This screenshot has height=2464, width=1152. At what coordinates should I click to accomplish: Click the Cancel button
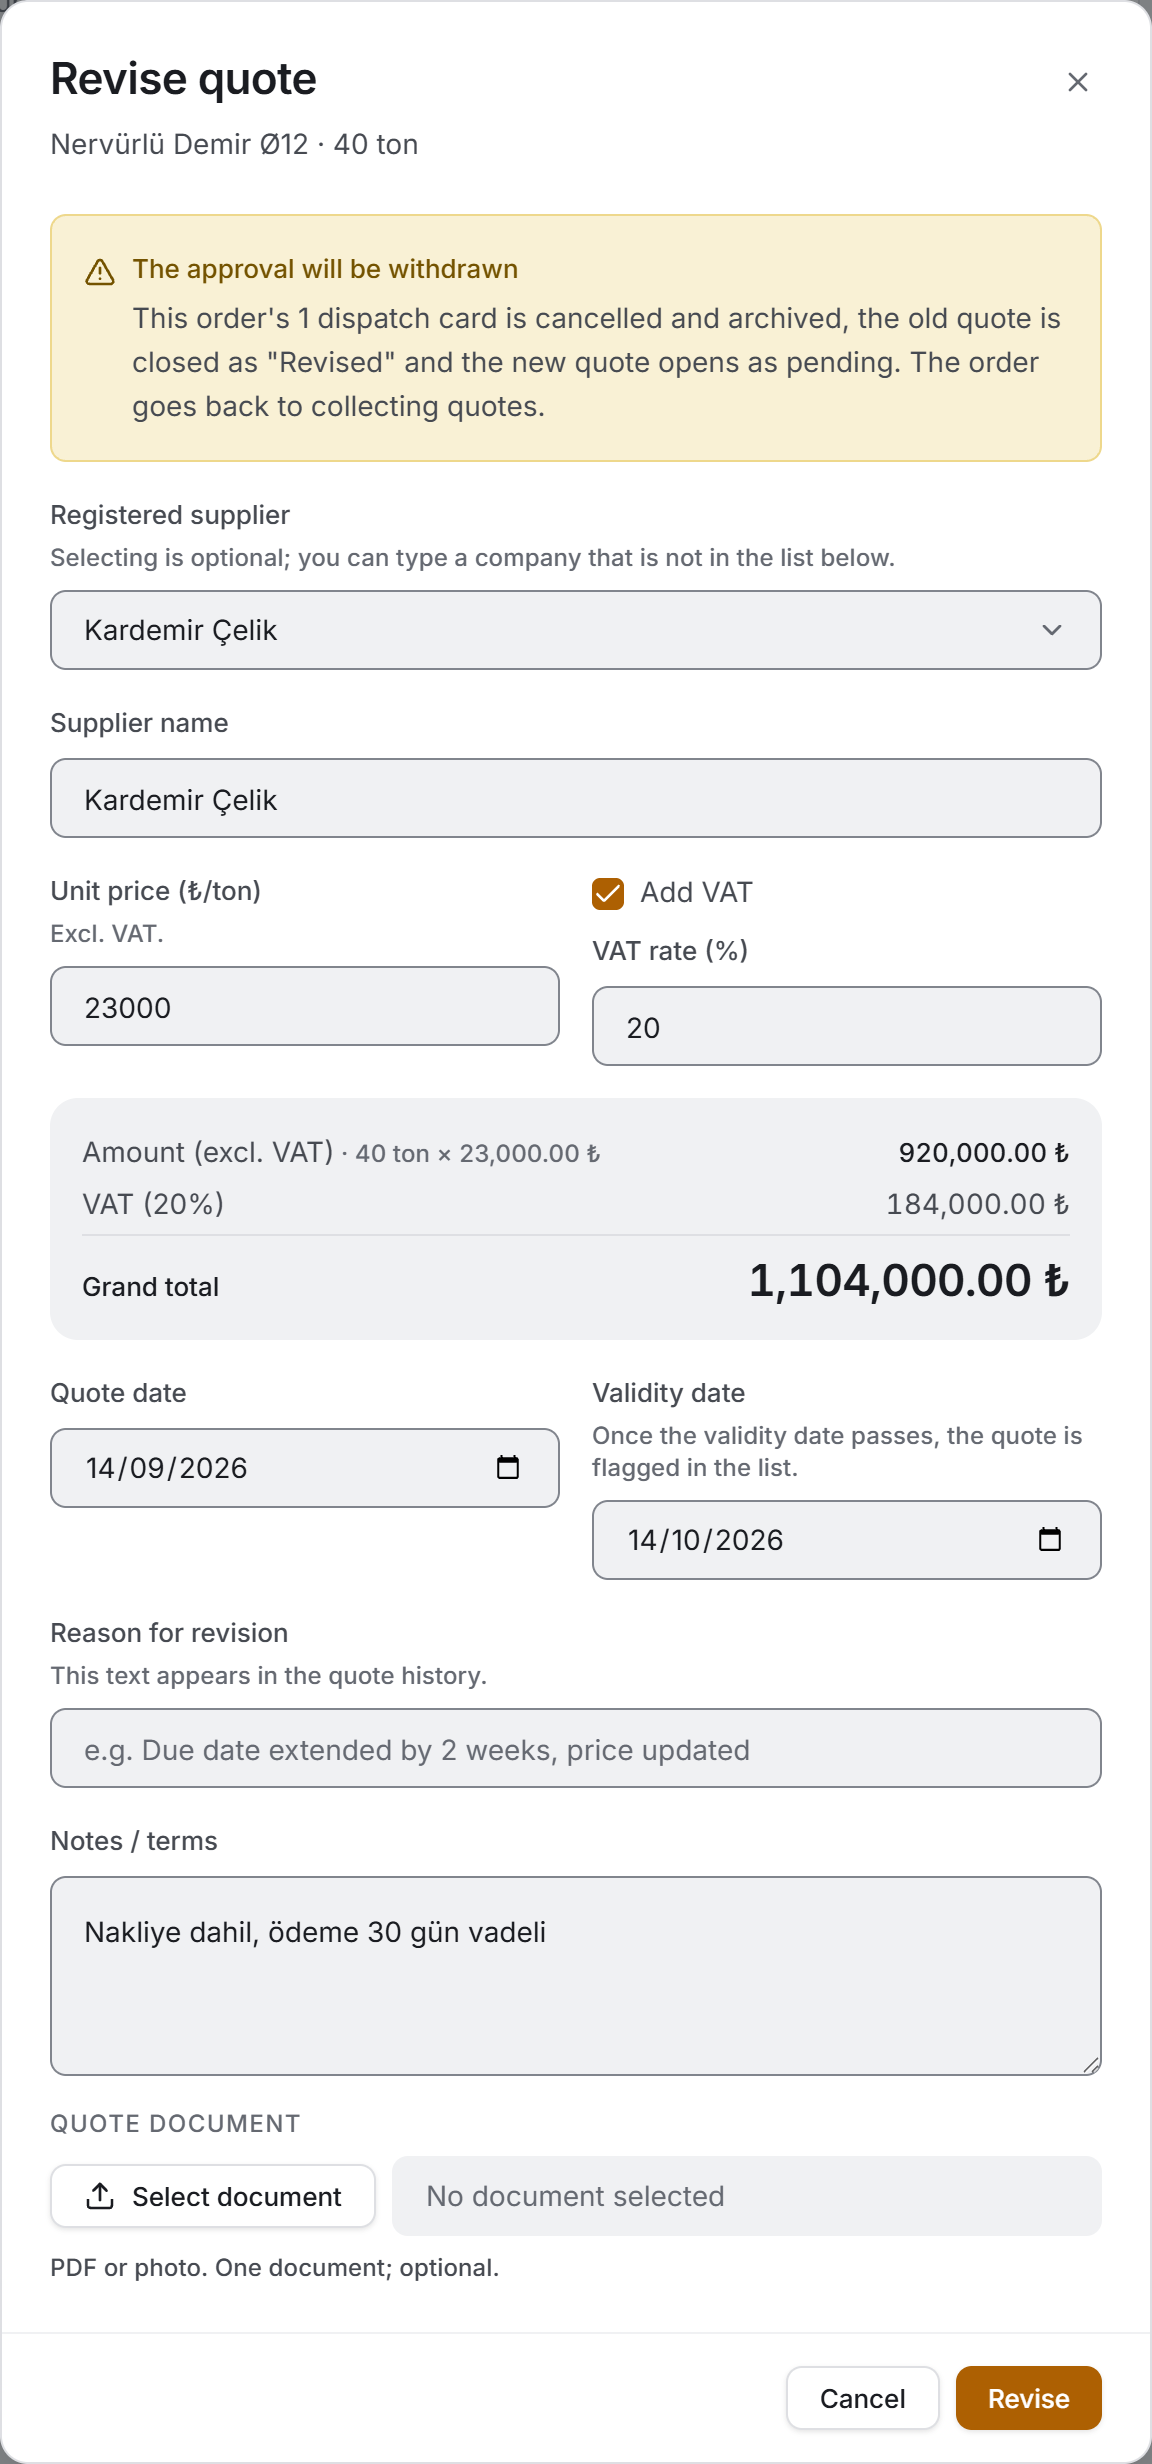pyautogui.click(x=862, y=2398)
